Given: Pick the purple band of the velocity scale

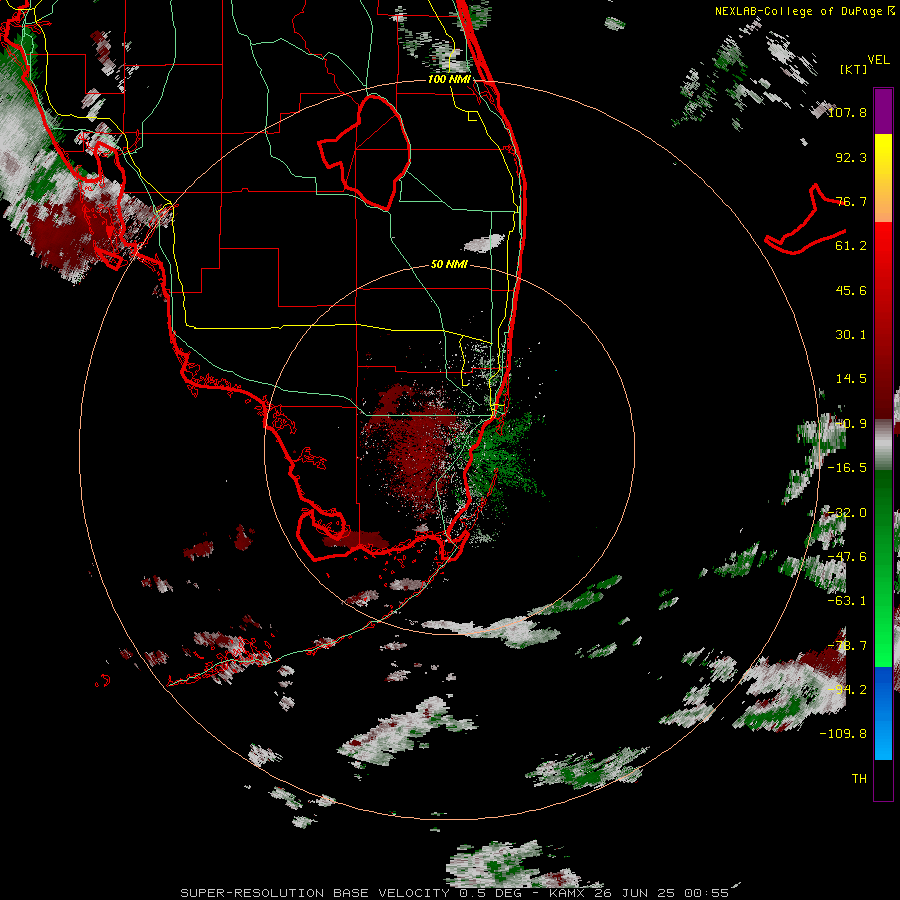Looking at the screenshot, I should pos(883,111).
